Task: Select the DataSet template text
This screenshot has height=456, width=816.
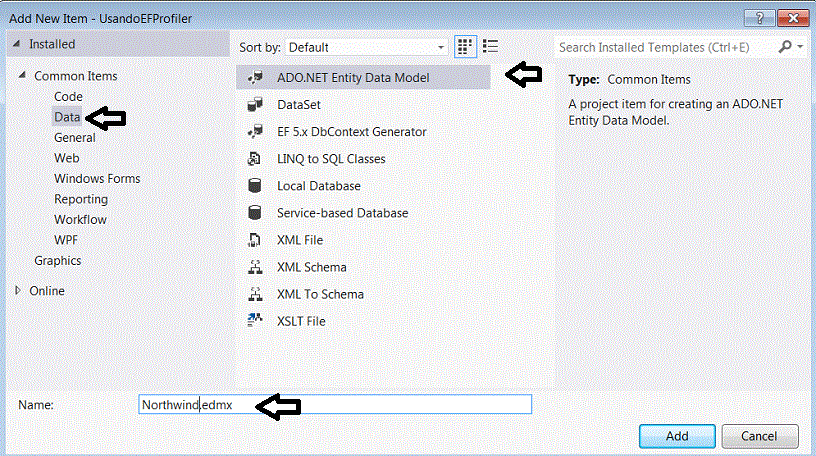Action: pyautogui.click(x=299, y=105)
